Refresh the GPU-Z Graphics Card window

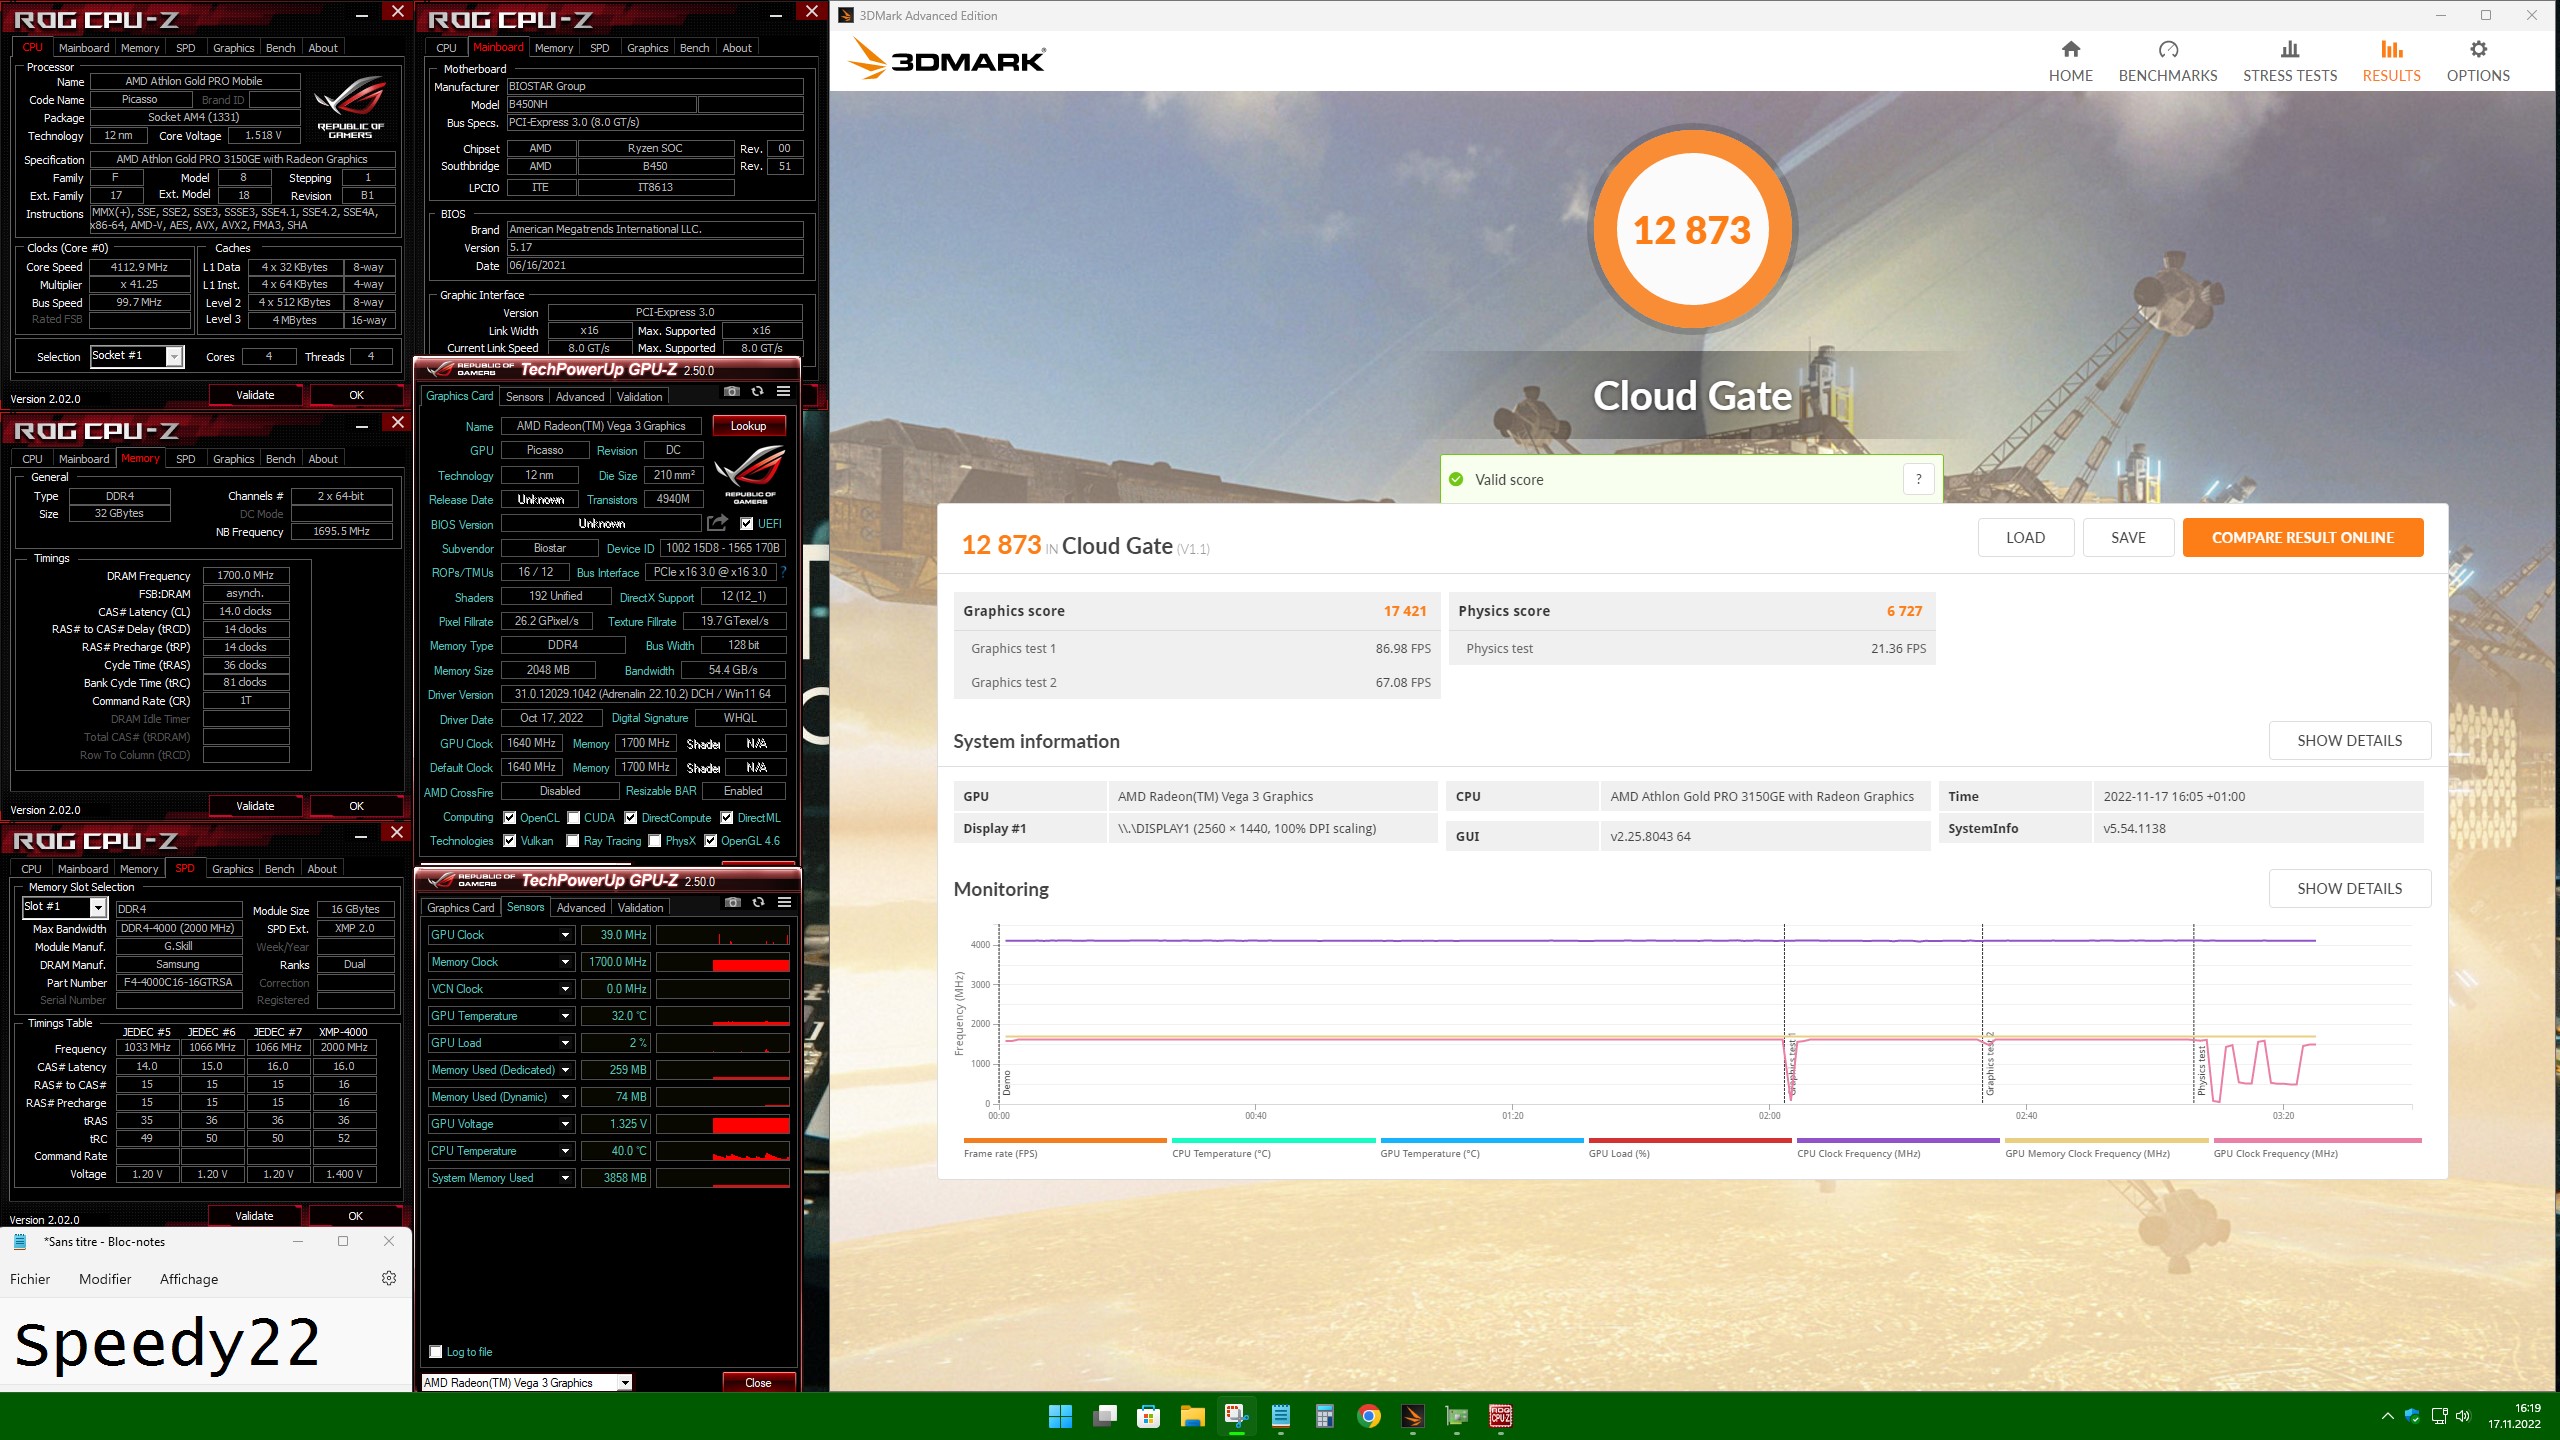[757, 392]
